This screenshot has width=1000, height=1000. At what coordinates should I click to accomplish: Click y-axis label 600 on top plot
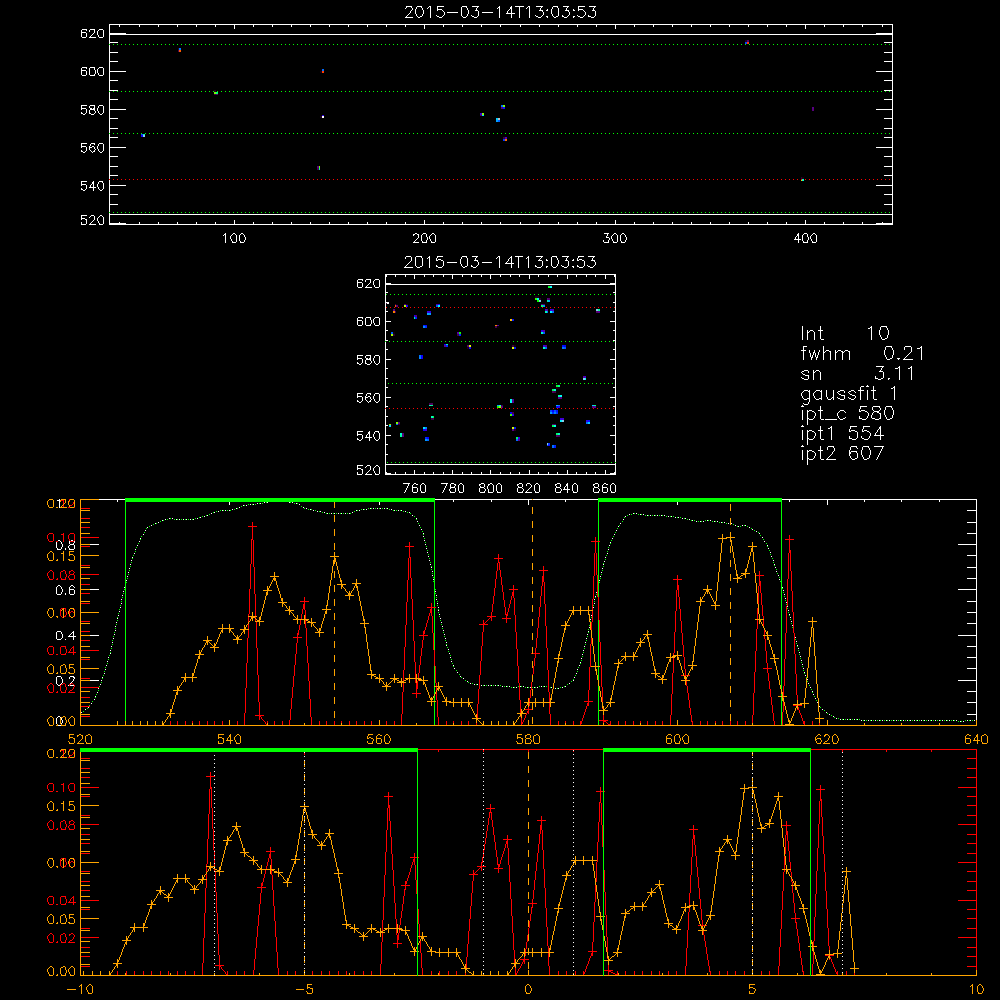point(92,71)
